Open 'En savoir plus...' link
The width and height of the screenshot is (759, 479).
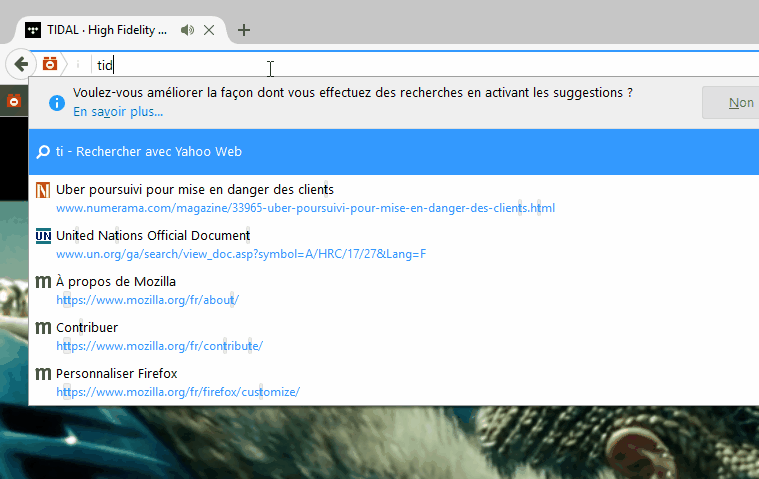click(118, 112)
